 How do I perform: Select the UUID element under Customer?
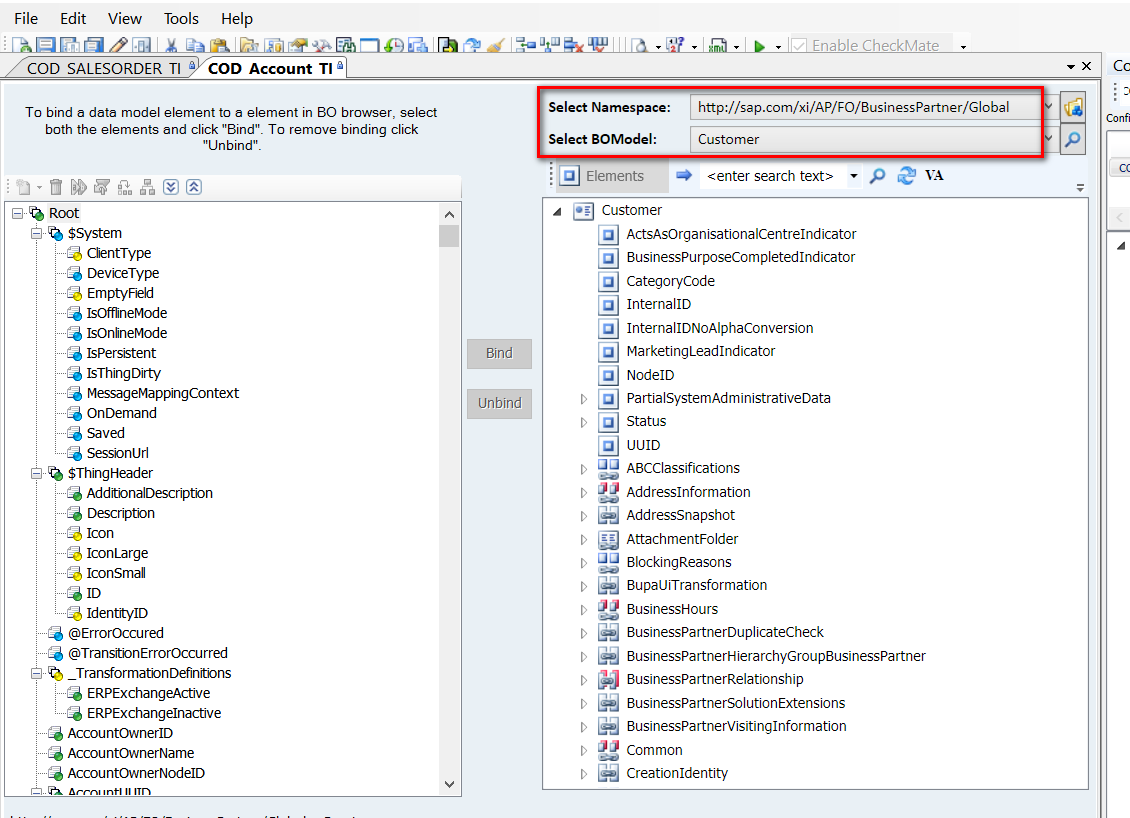click(643, 445)
